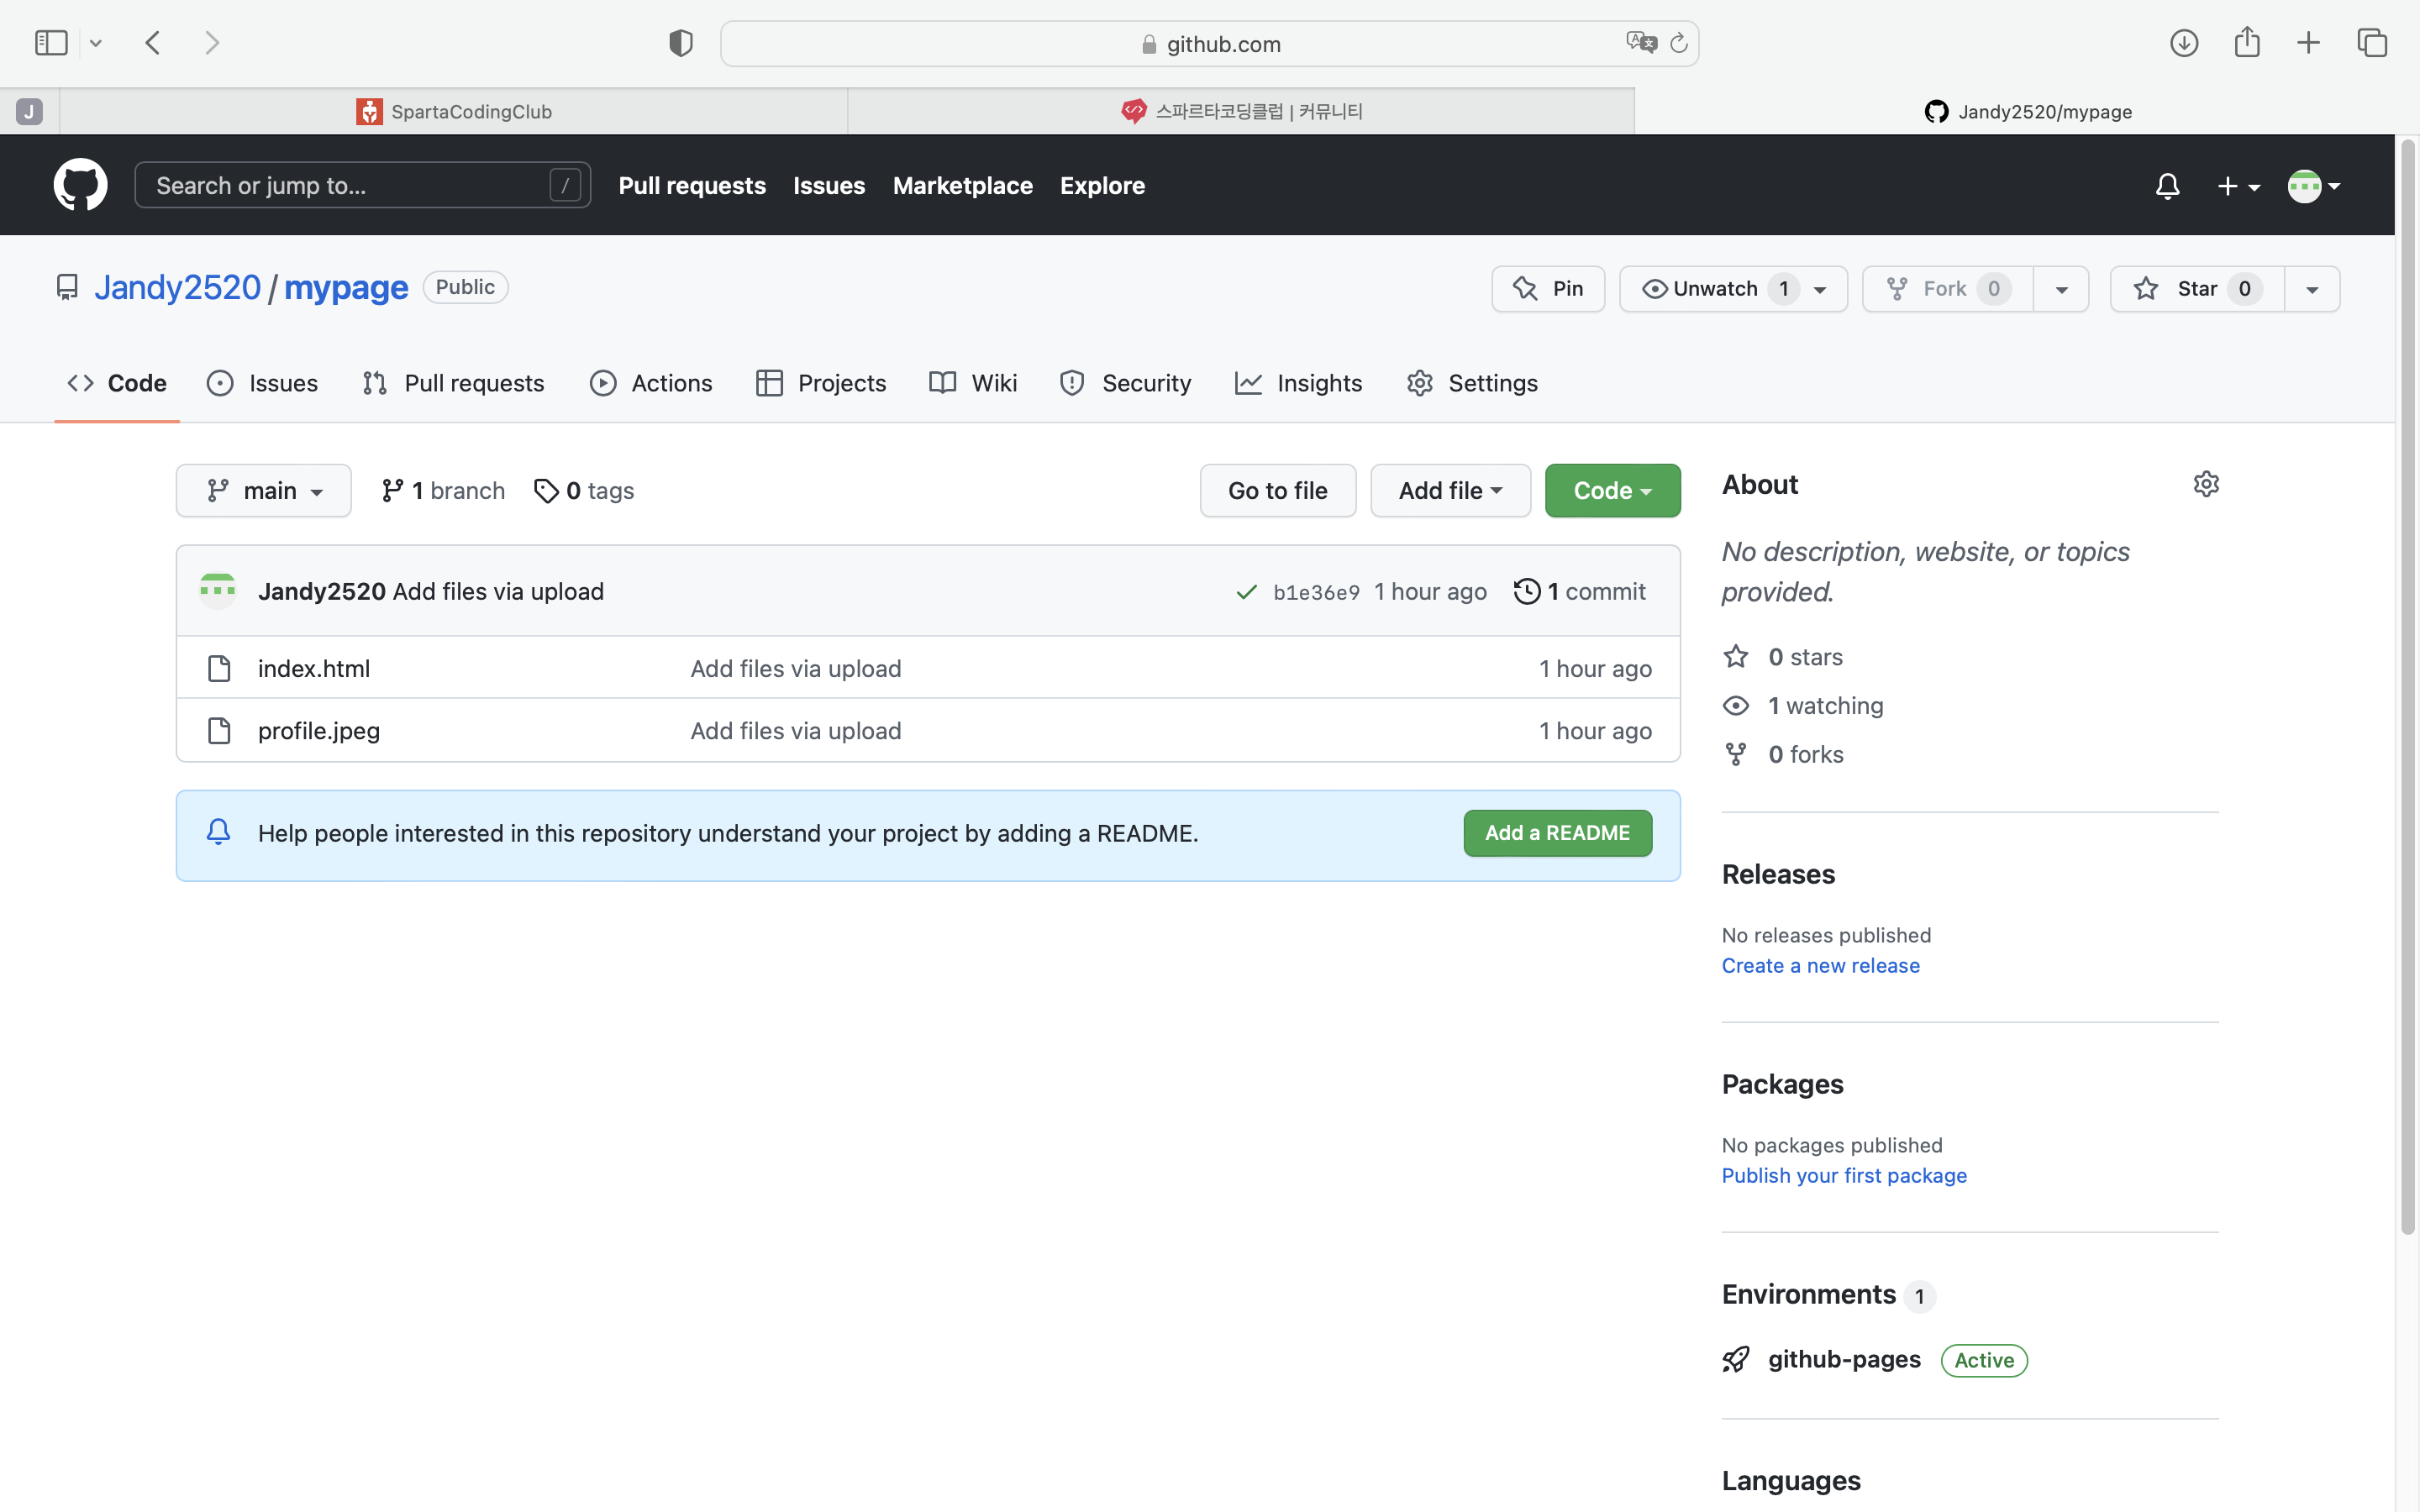Viewport: 2420px width, 1512px height.
Task: Click the Safari sidebar toggle icon
Action: 51,43
